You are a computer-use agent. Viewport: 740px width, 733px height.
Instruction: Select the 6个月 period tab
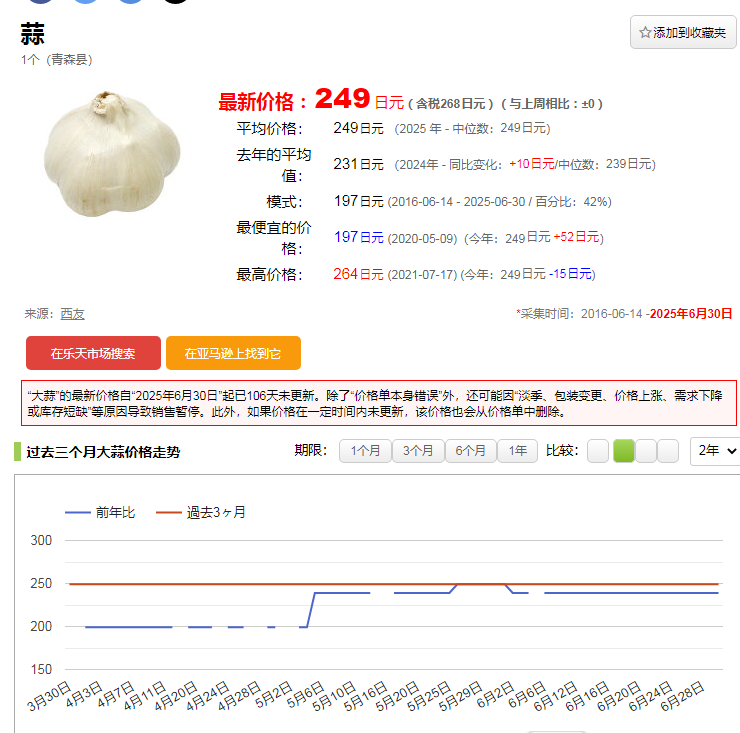(x=471, y=451)
